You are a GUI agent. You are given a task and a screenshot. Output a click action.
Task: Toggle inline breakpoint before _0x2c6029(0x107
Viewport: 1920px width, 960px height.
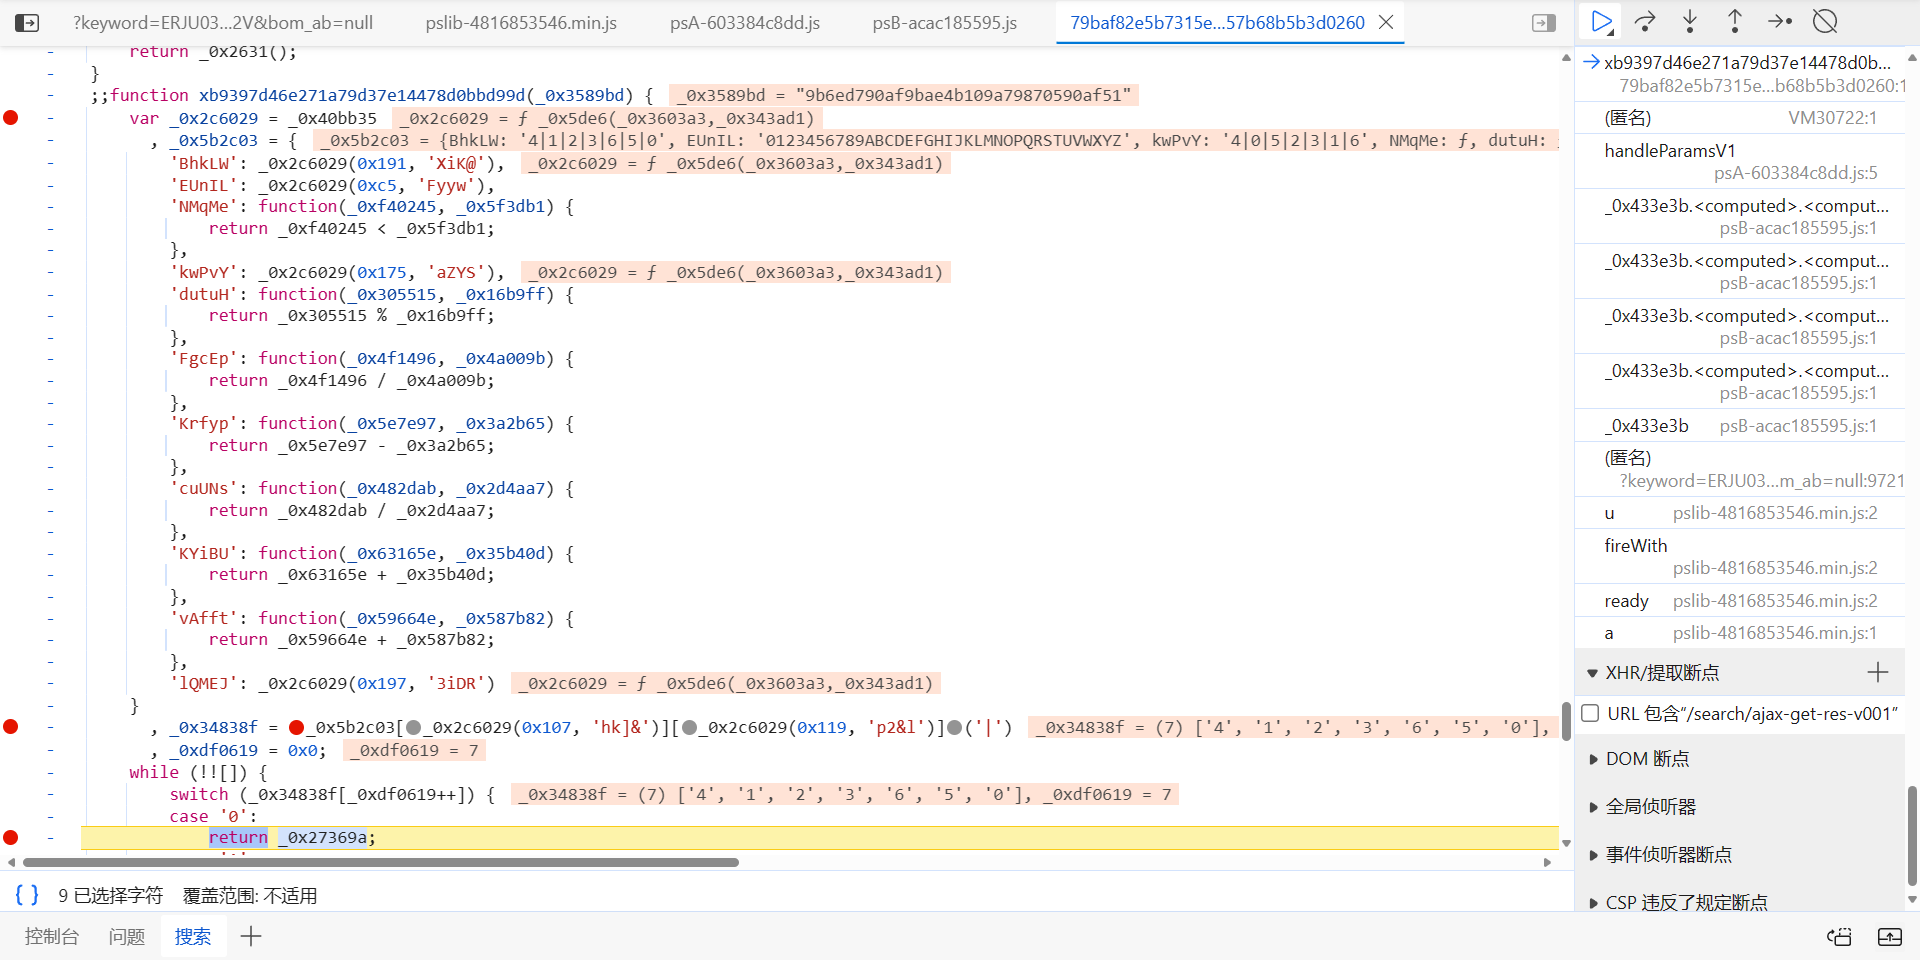414,728
